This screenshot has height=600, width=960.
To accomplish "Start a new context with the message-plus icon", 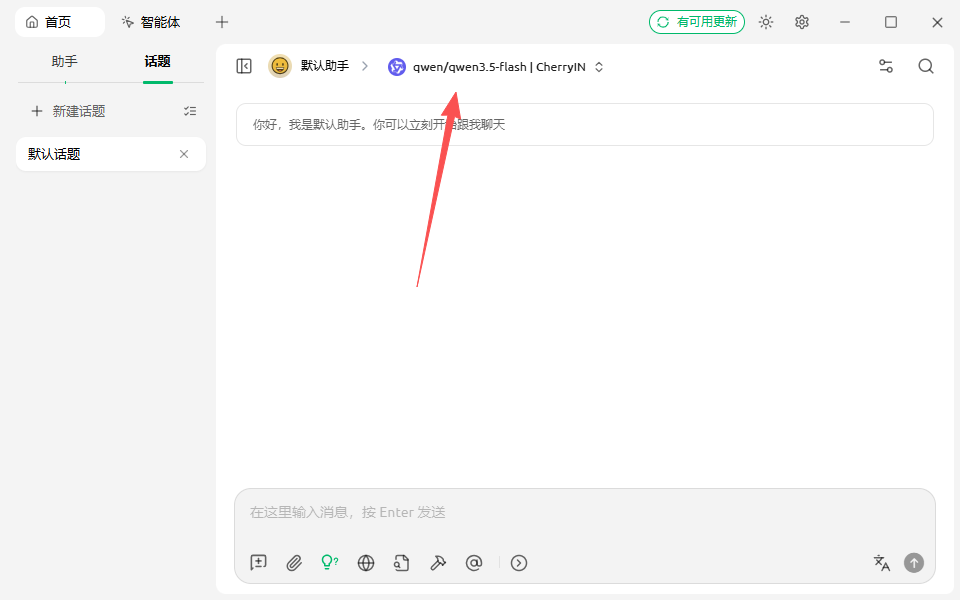I will 258,563.
